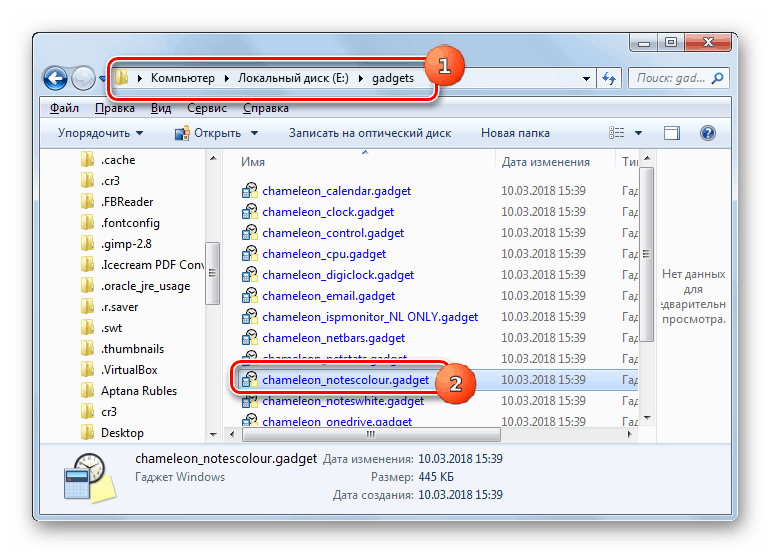Click the folder icon in address bar
Viewport: 771px width, 554px height.
coord(122,78)
